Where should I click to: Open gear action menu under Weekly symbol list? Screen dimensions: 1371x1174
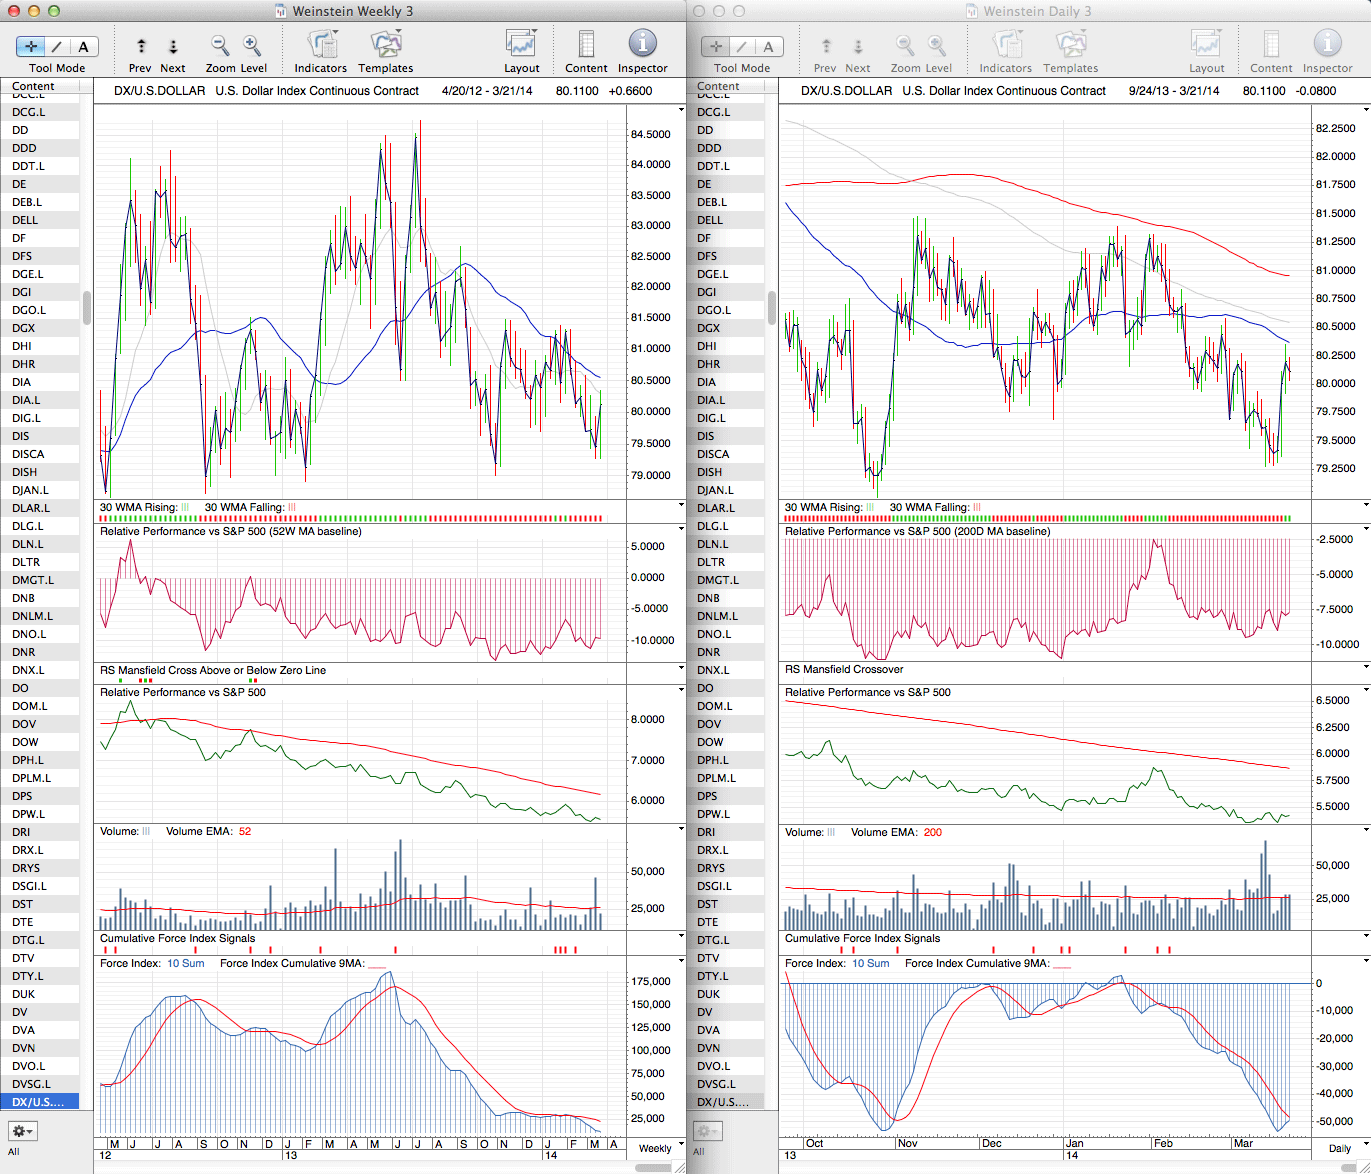22,1131
